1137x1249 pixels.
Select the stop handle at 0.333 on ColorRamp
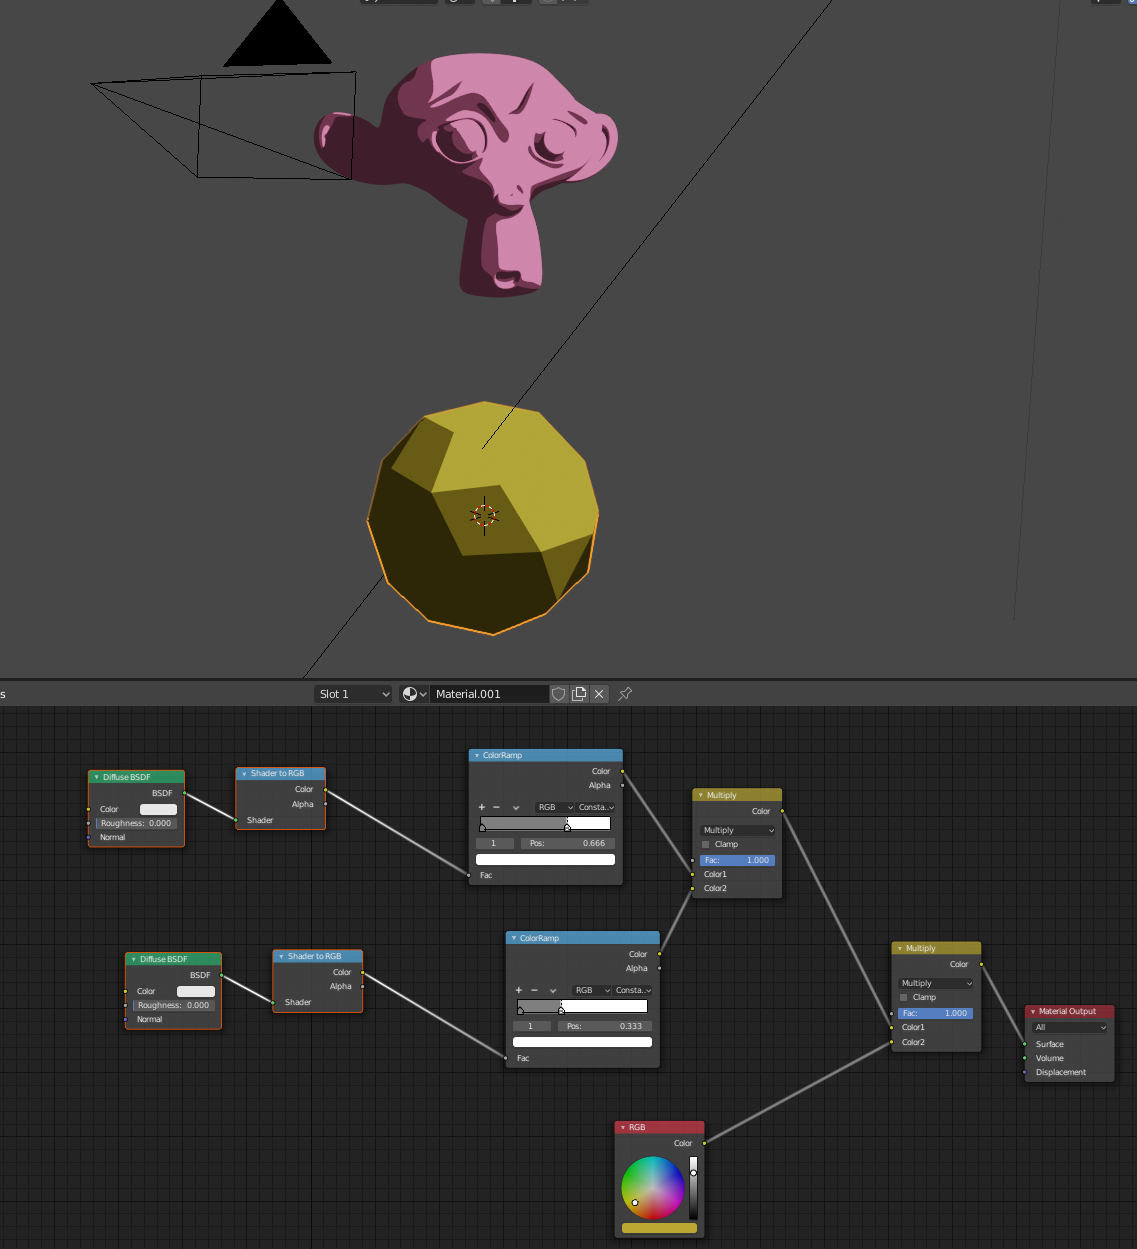coord(561,1010)
